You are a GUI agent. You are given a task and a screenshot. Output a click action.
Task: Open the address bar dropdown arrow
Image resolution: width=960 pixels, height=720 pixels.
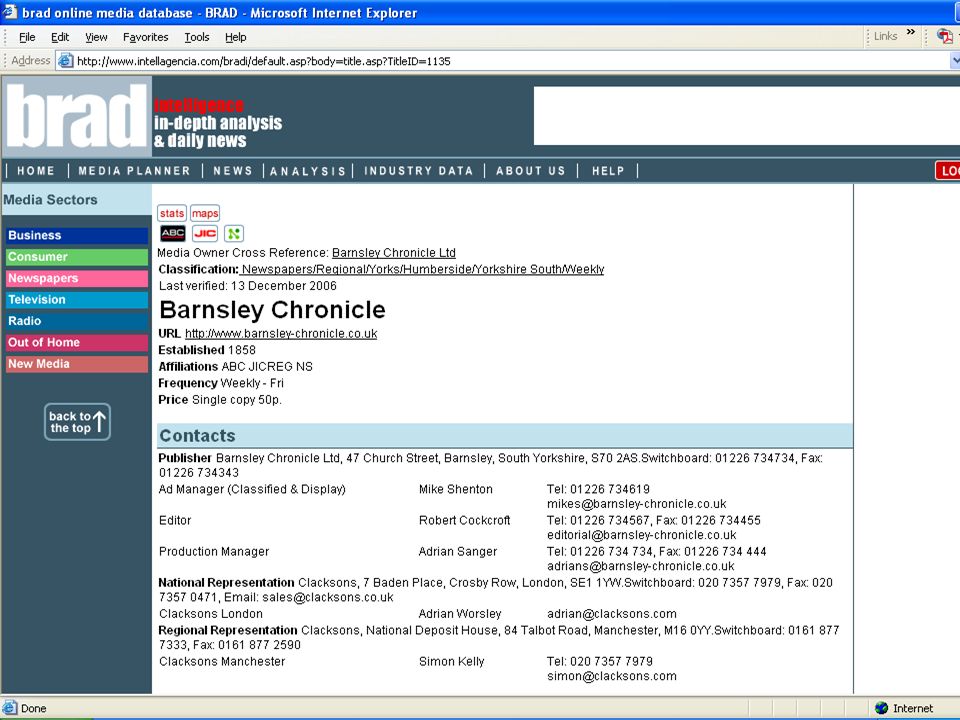[x=955, y=61]
